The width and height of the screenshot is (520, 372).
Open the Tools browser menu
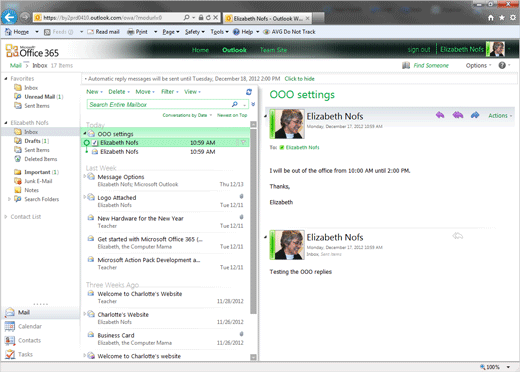tap(219, 32)
